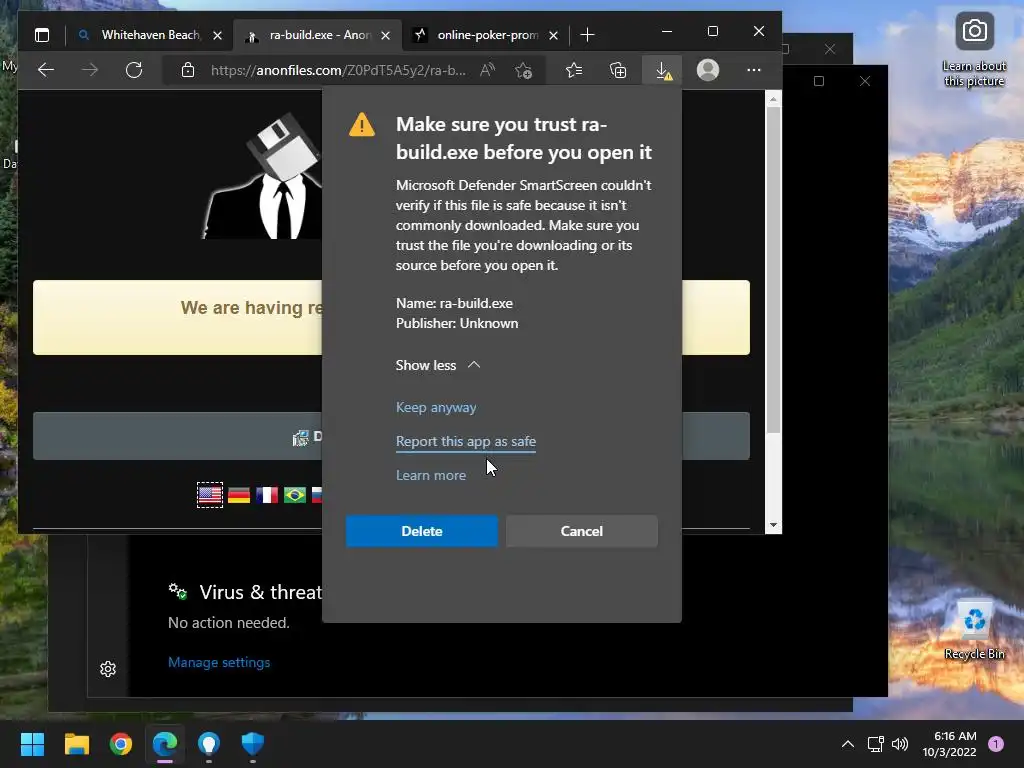This screenshot has width=1024, height=768.
Task: Open notification badge in taskbar
Action: point(996,744)
